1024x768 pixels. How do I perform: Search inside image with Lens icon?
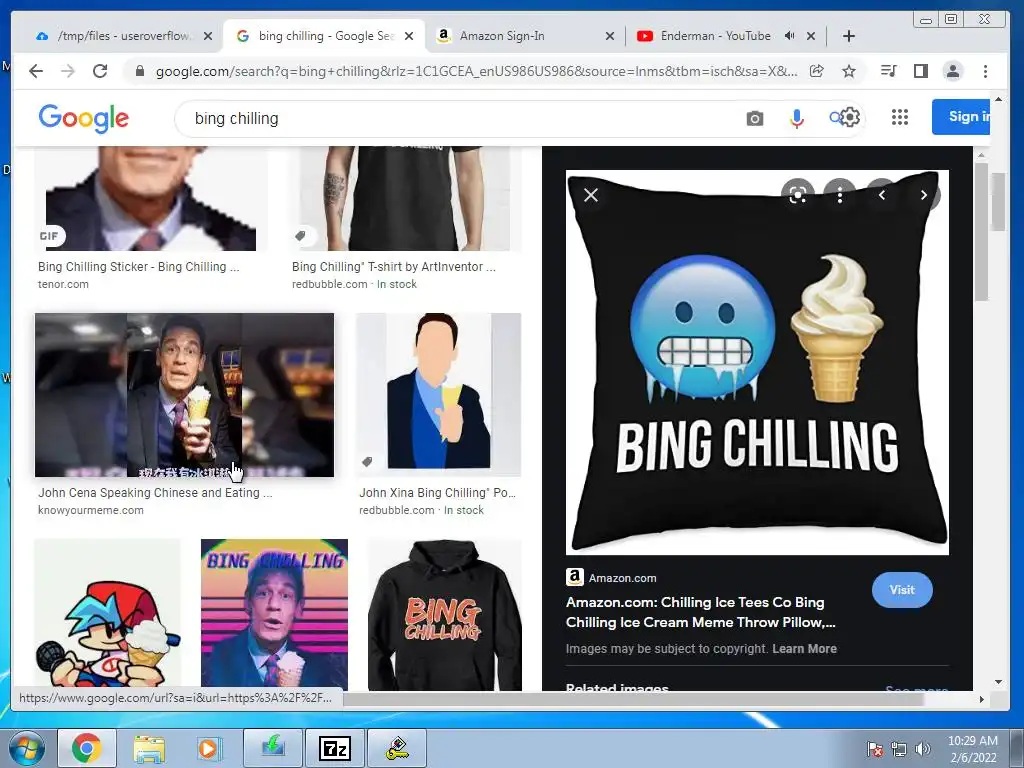click(x=797, y=195)
